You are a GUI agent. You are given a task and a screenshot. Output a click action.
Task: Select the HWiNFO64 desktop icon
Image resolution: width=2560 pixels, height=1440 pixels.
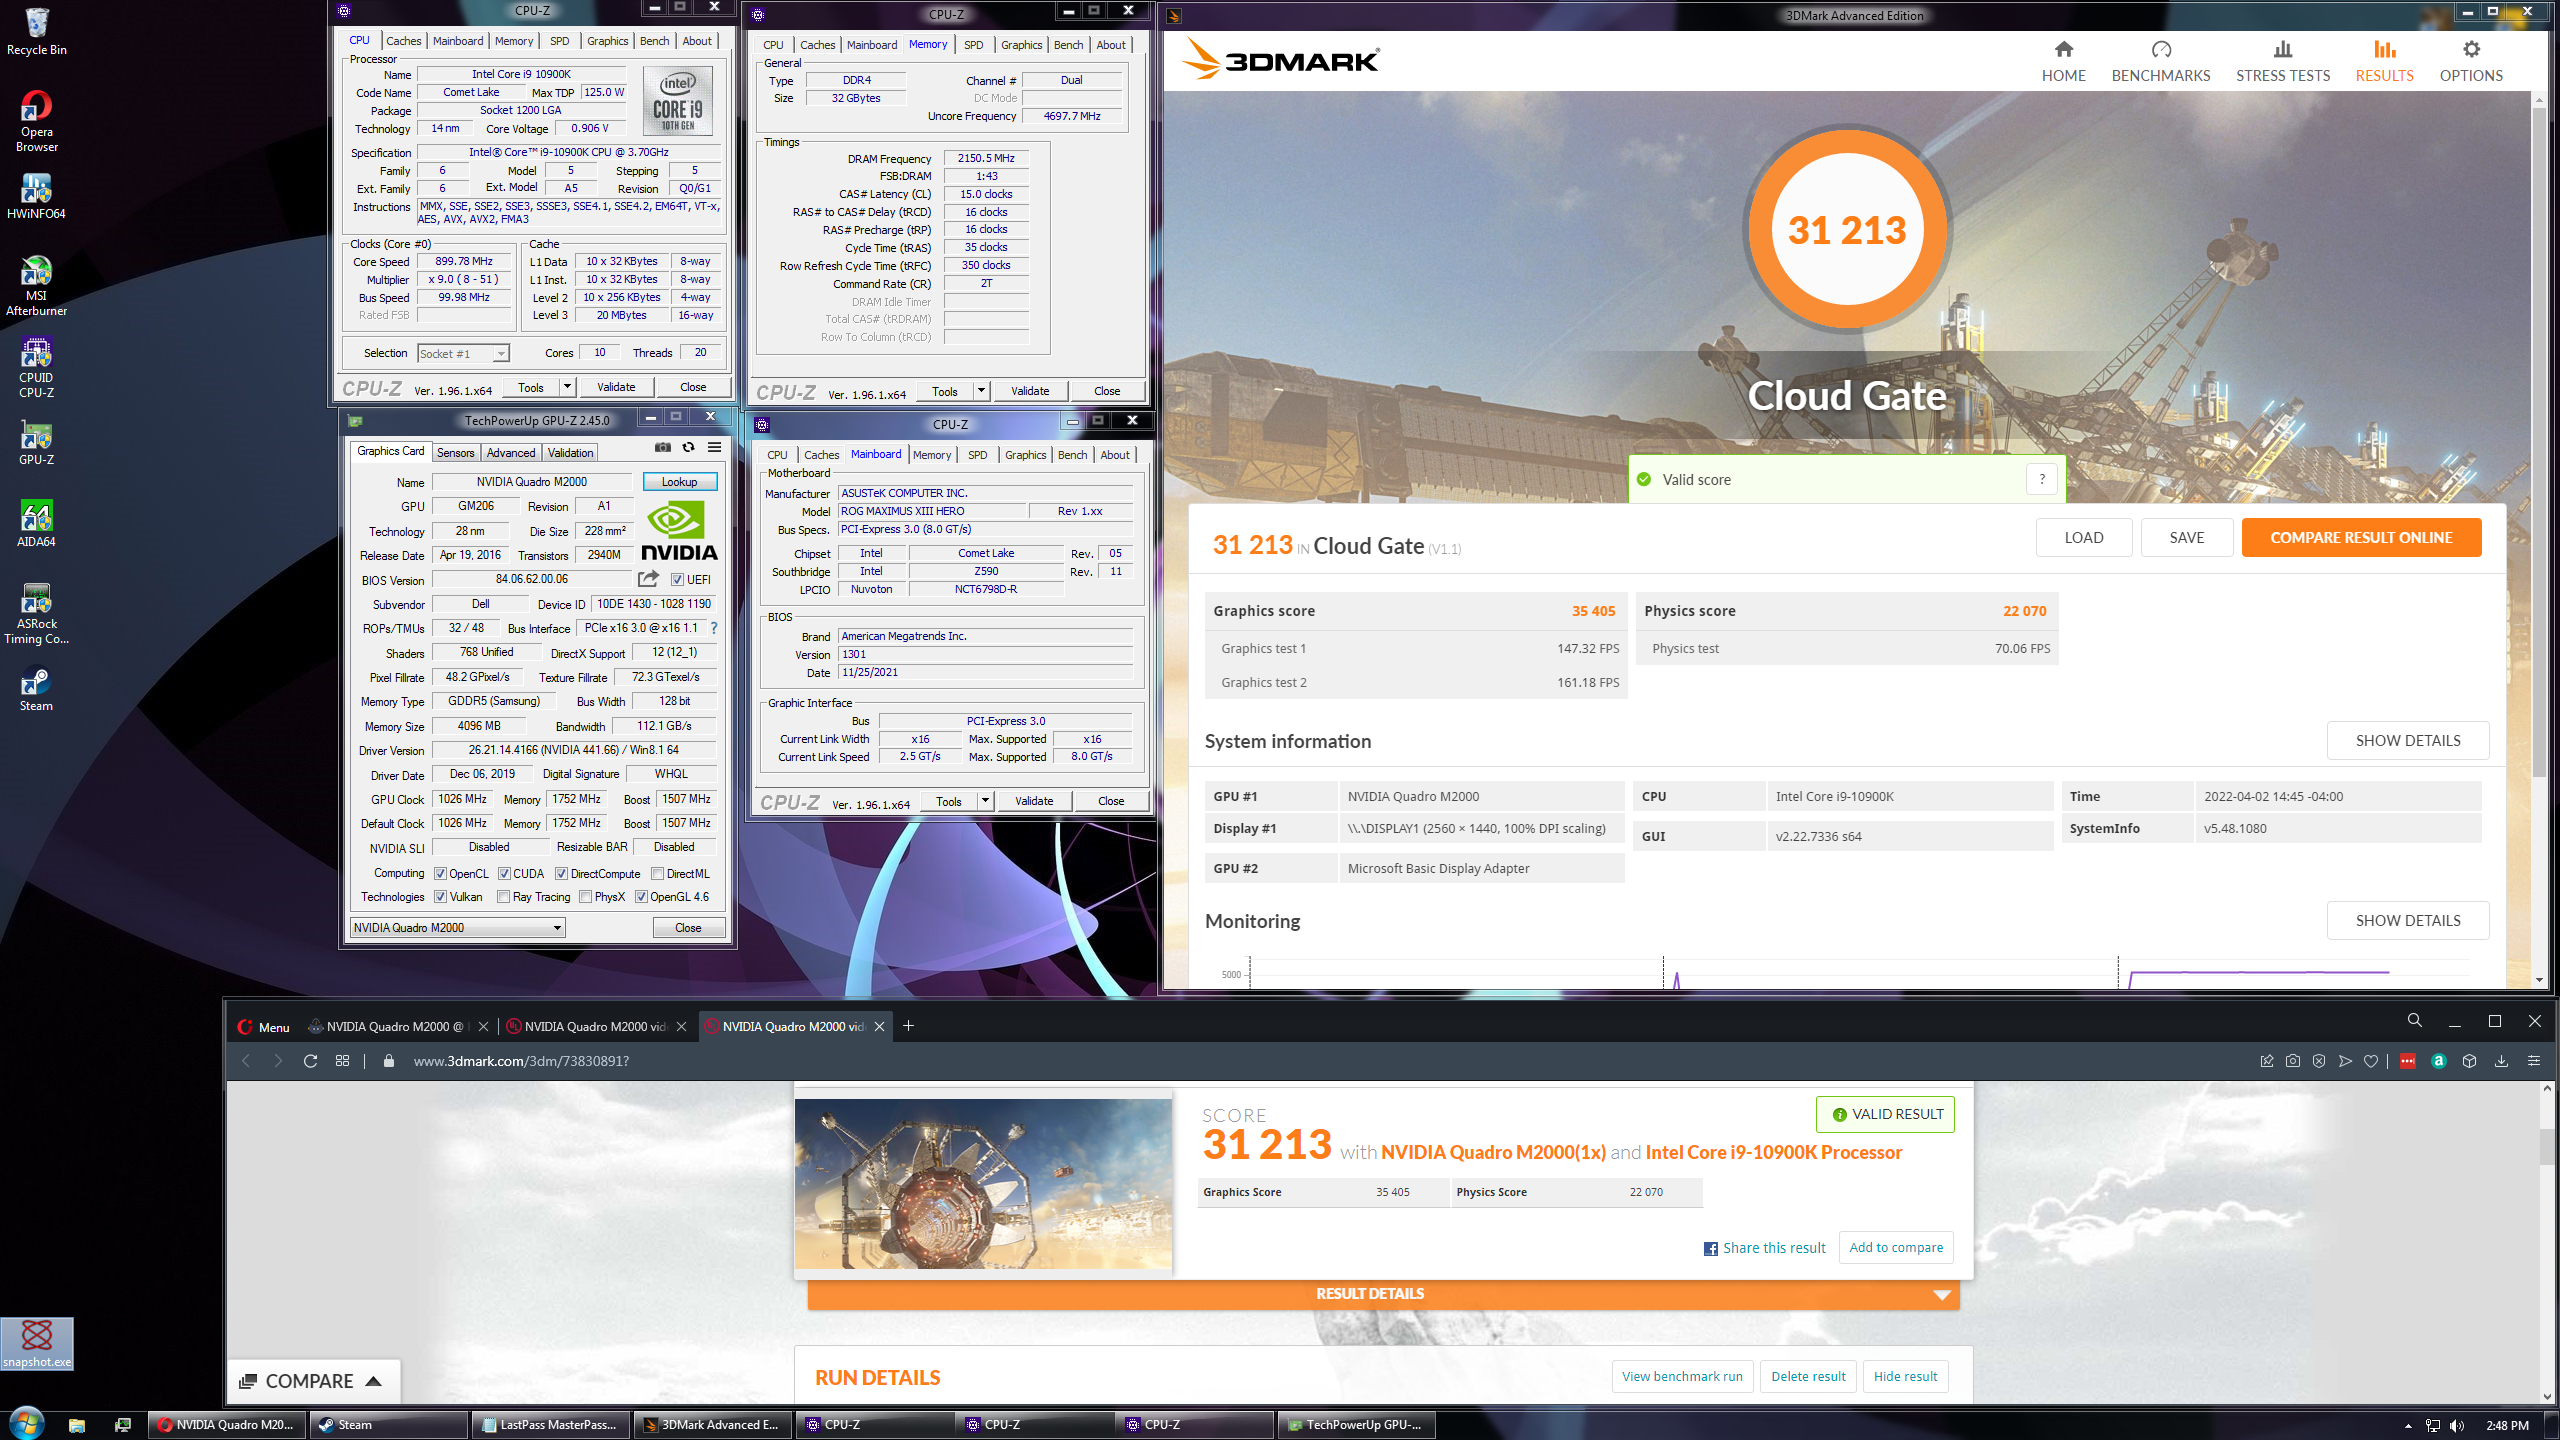[36, 195]
